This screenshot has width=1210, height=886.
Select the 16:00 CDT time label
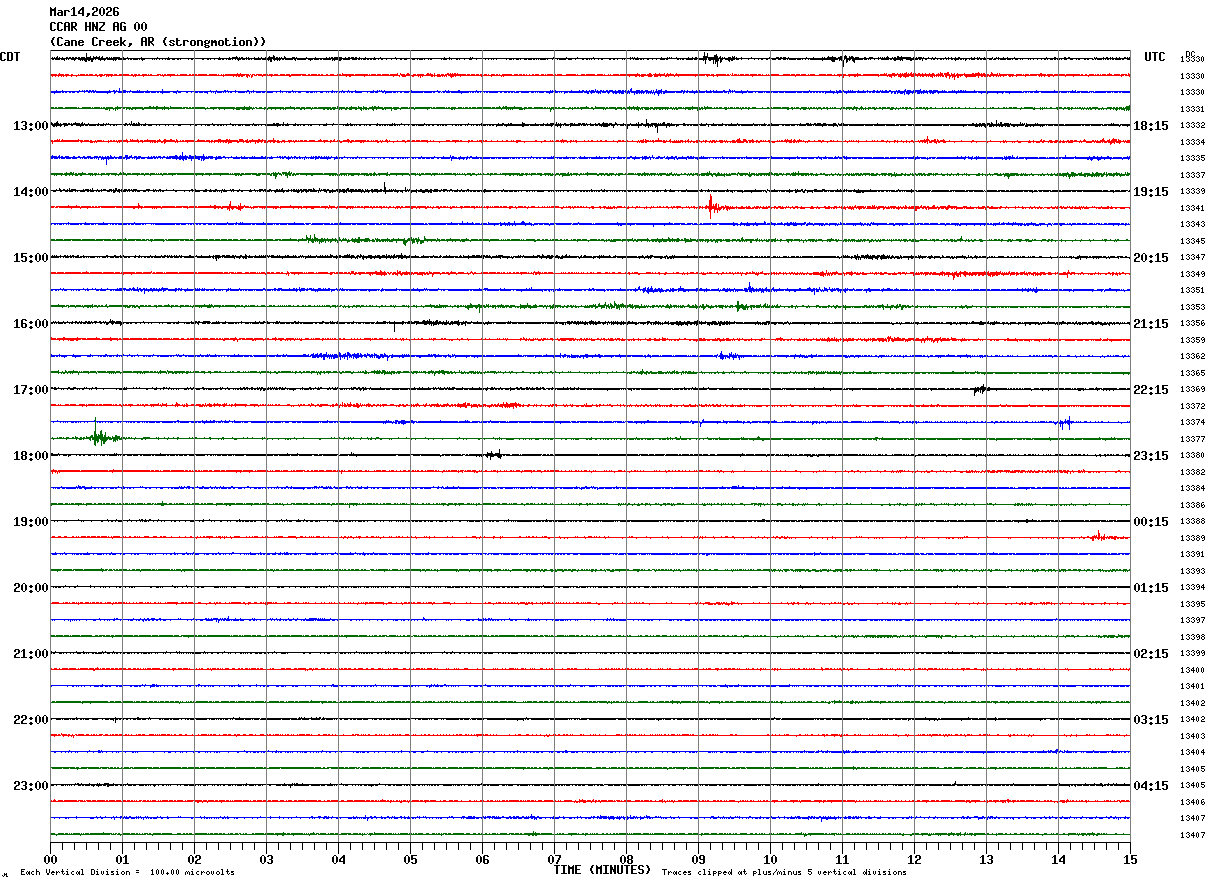[x=31, y=324]
